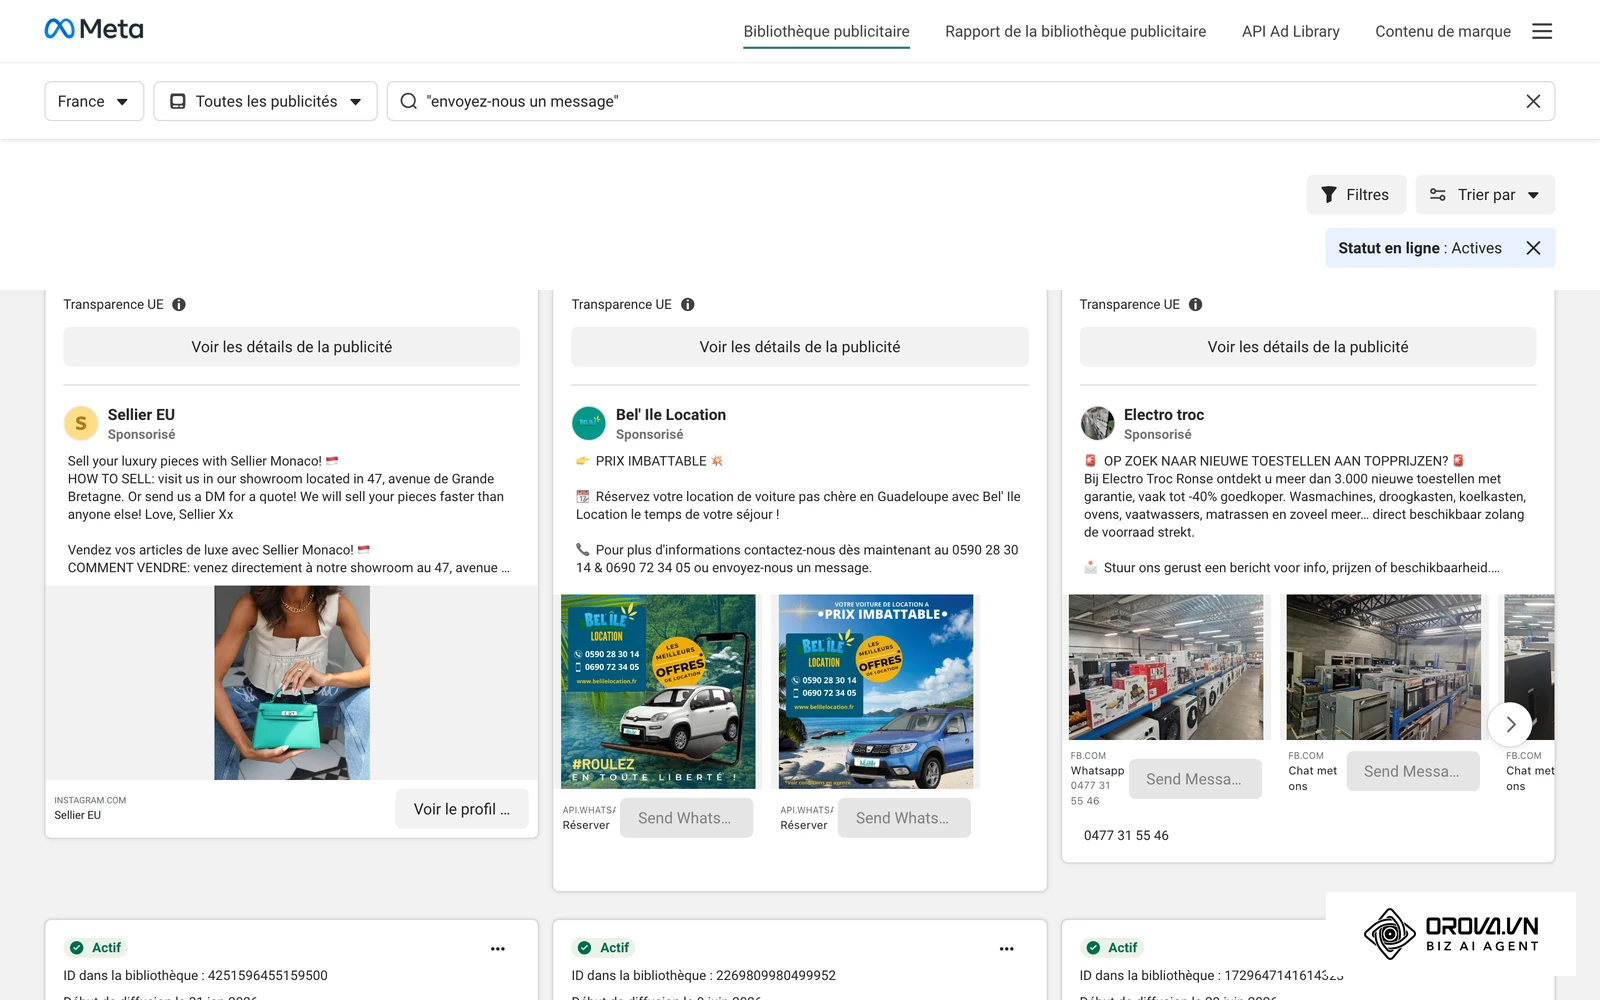
Task: Click info icon on Bel' Ile Location Transparence UE
Action: [688, 304]
